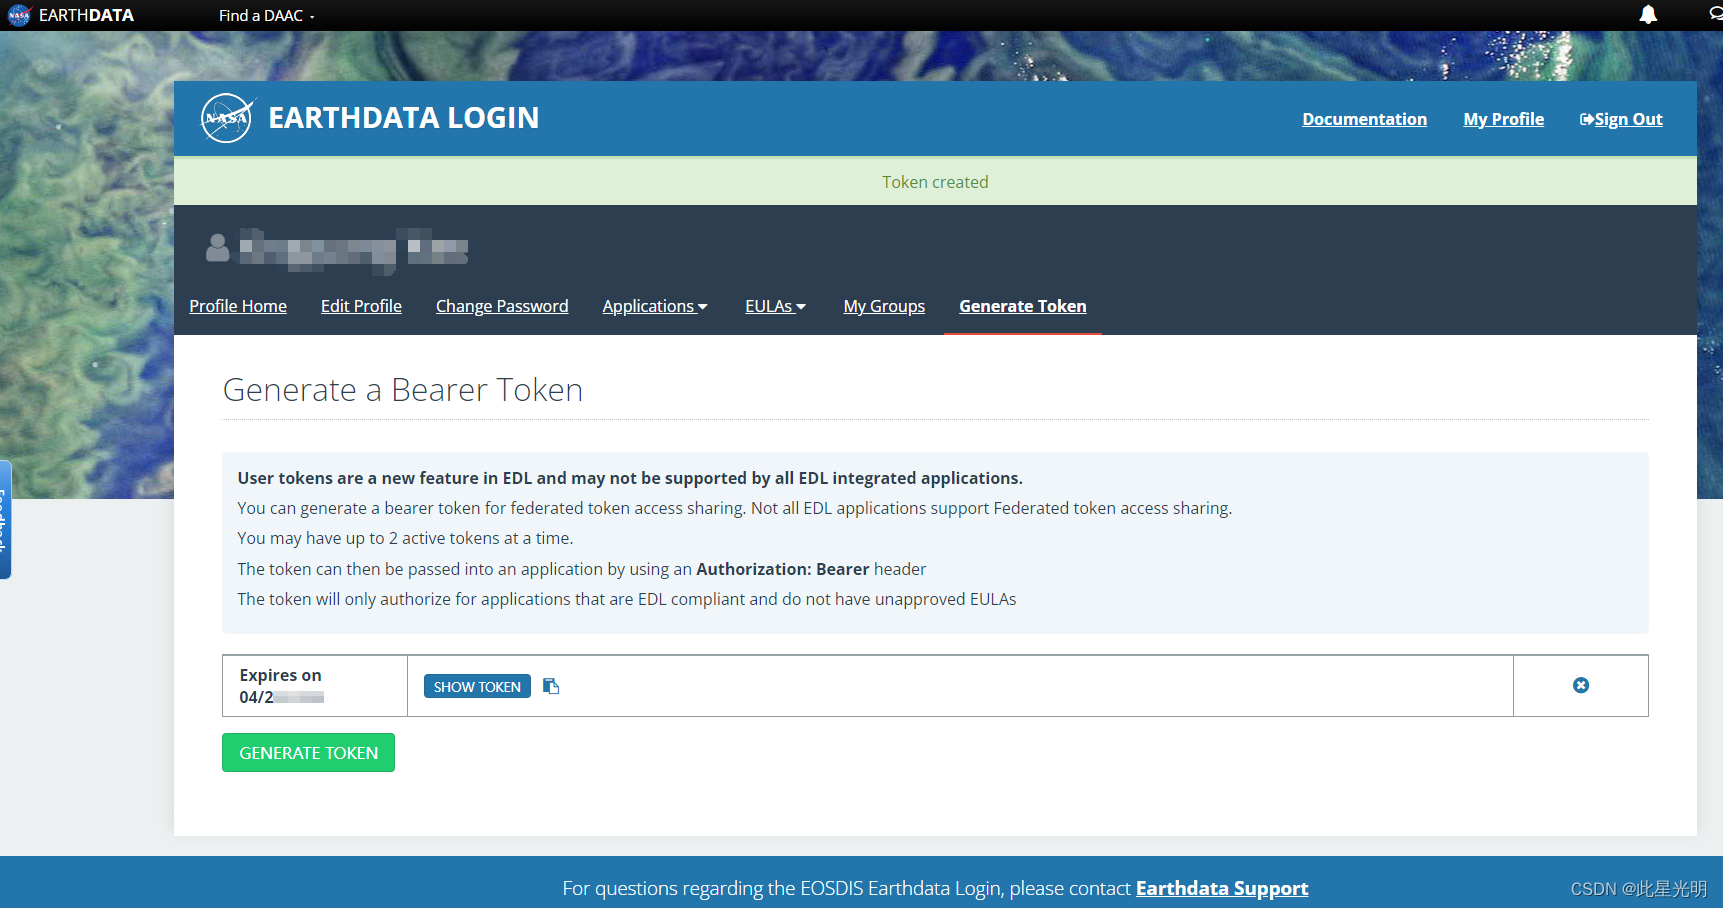This screenshot has height=908, width=1723.
Task: Click the NASA meatball logo next to EARTHDATA
Action: [18, 15]
